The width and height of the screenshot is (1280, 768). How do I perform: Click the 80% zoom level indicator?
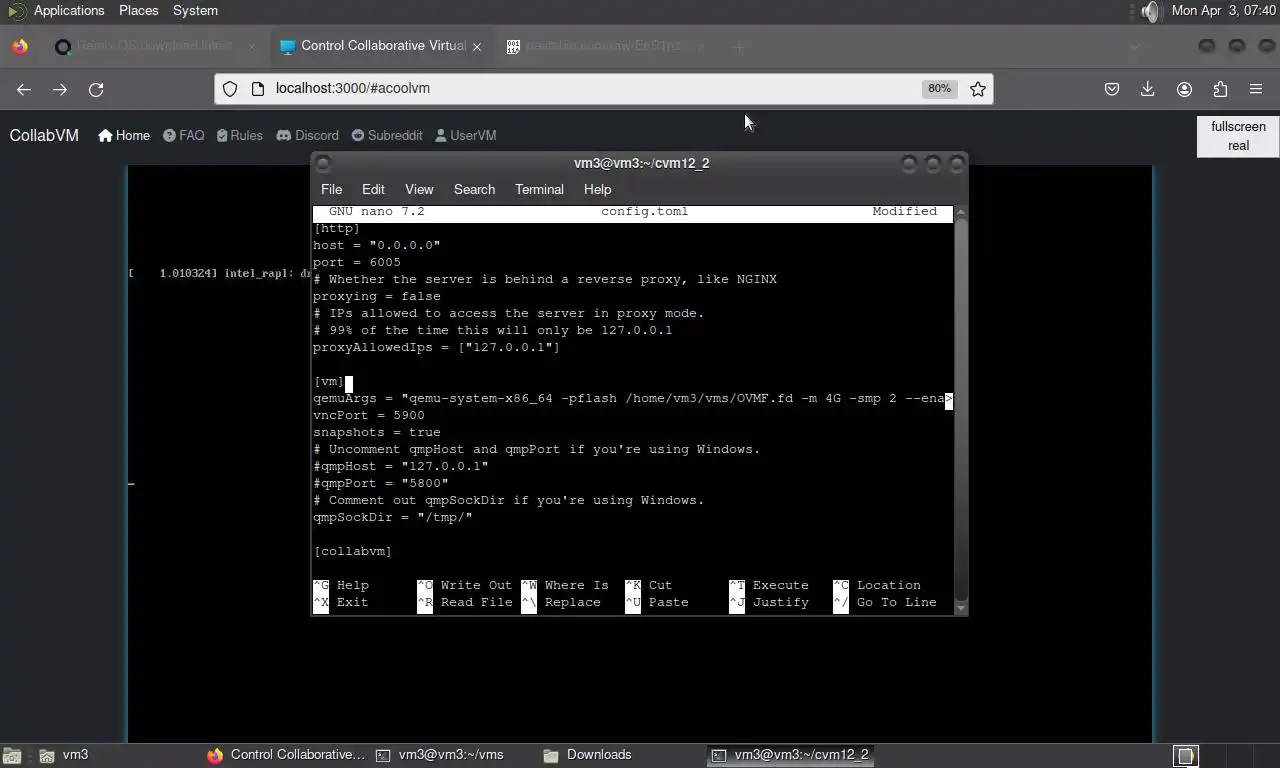(x=939, y=88)
